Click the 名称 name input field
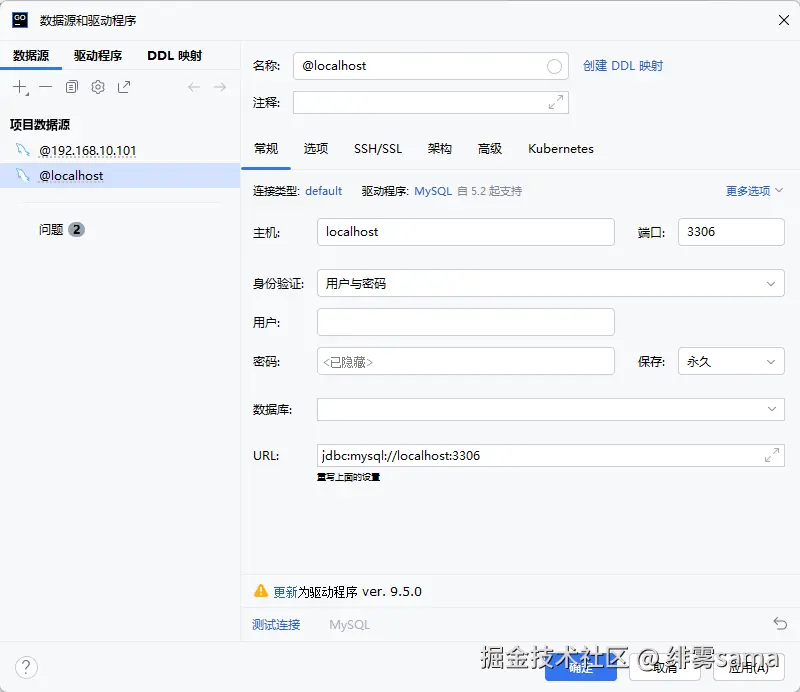Screen dimensions: 800x692 point(431,66)
